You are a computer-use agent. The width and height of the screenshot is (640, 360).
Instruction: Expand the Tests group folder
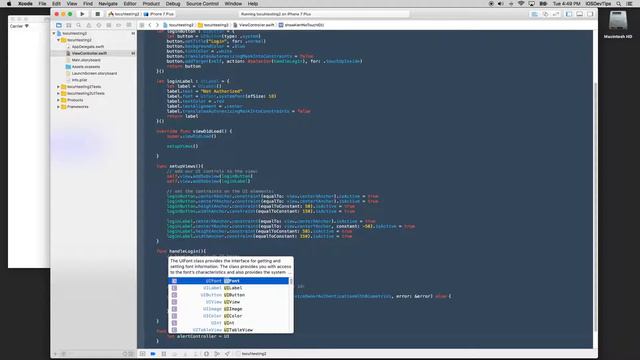tap(58, 87)
